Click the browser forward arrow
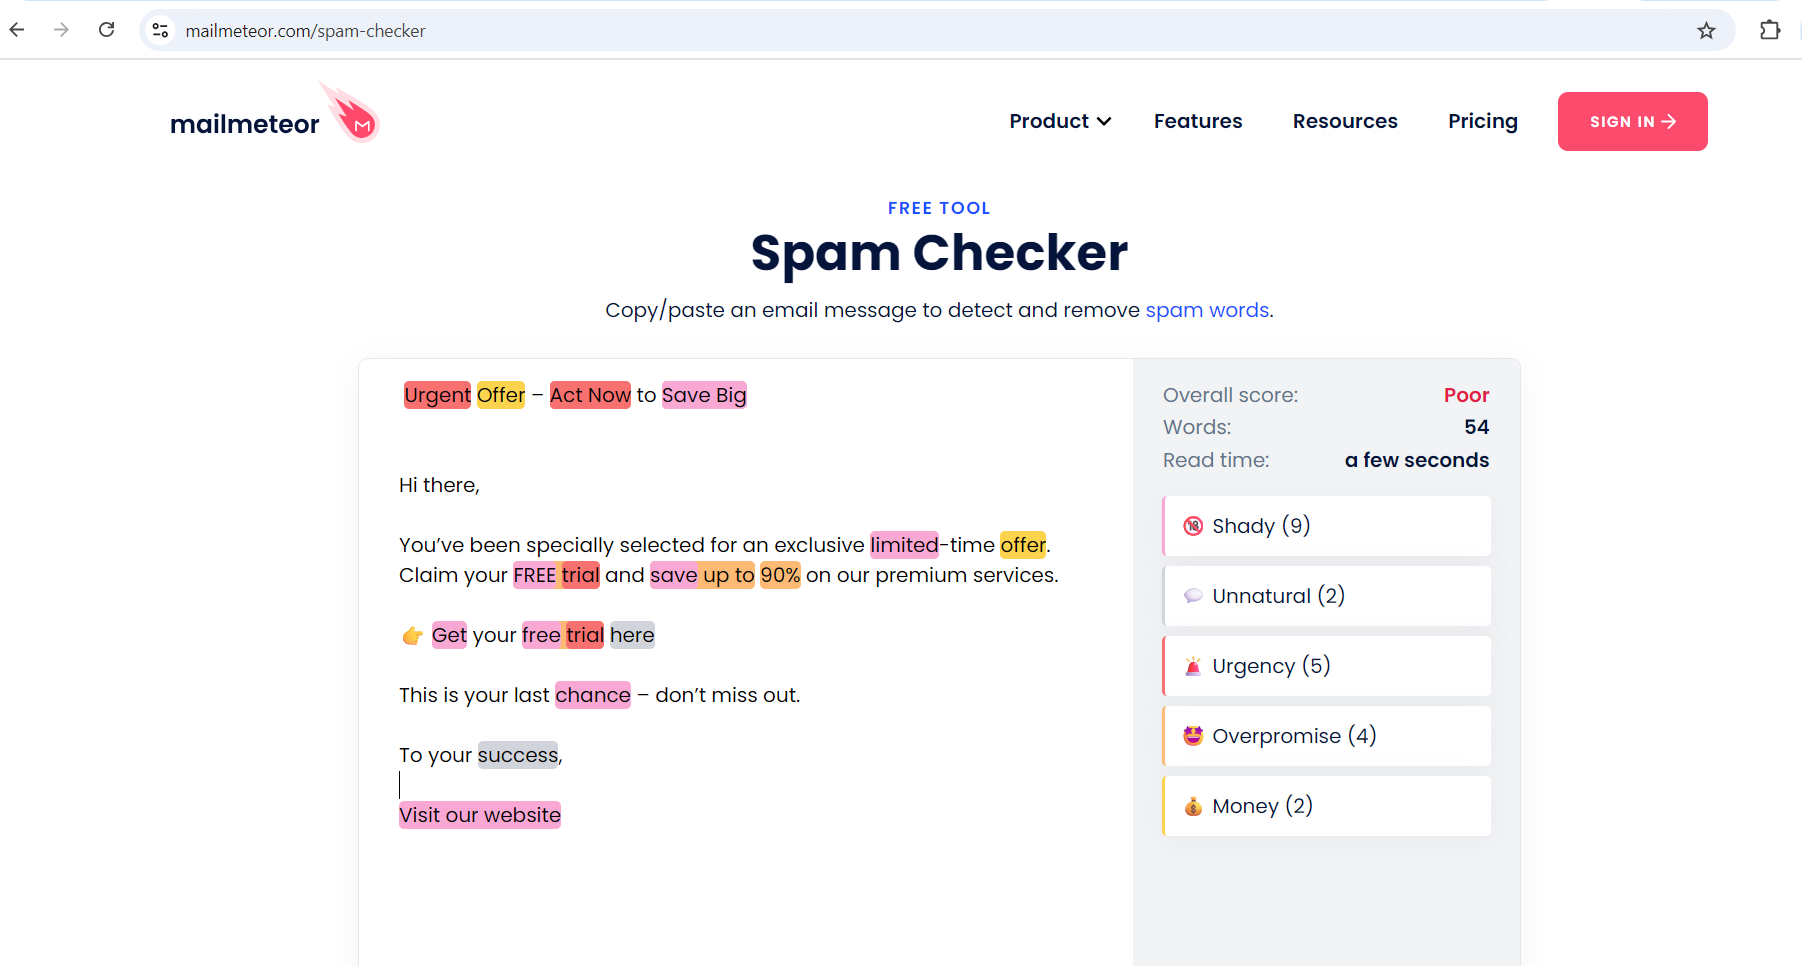This screenshot has width=1802, height=966. [62, 30]
